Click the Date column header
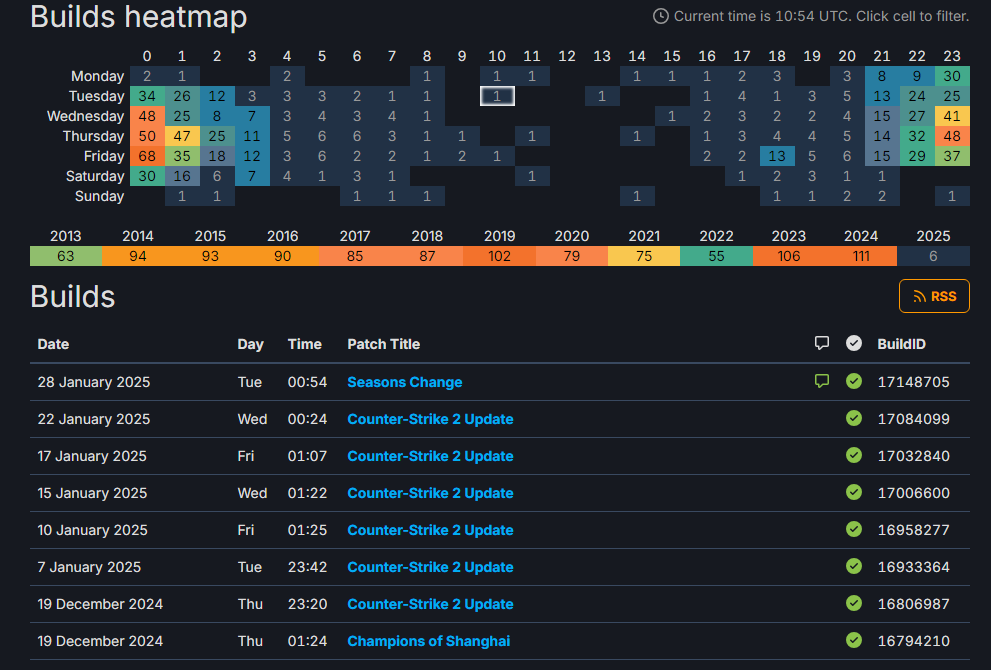Screen dimensions: 991x670 pos(53,344)
